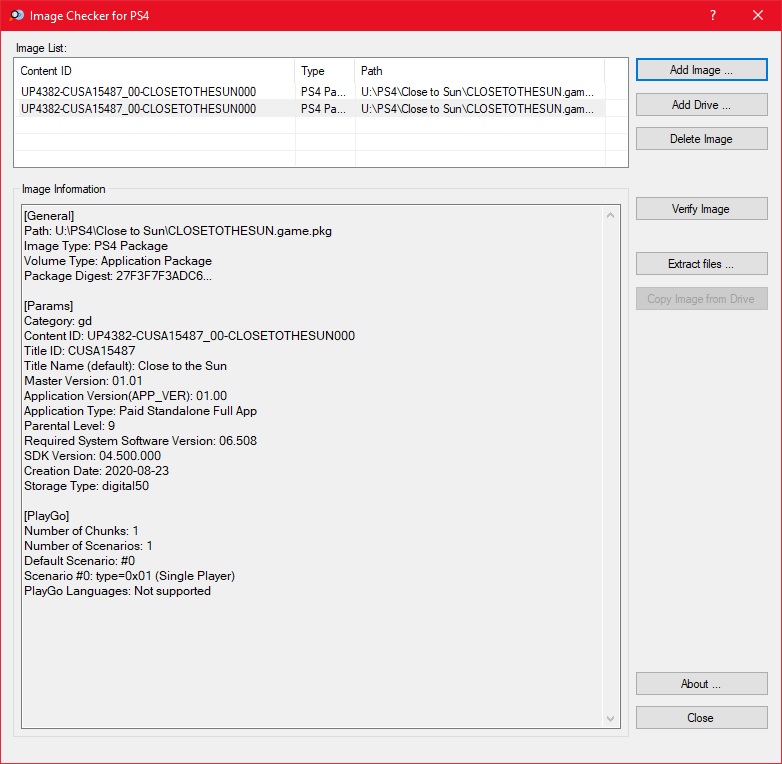Click the Volume Type: Application Package line

118,261
